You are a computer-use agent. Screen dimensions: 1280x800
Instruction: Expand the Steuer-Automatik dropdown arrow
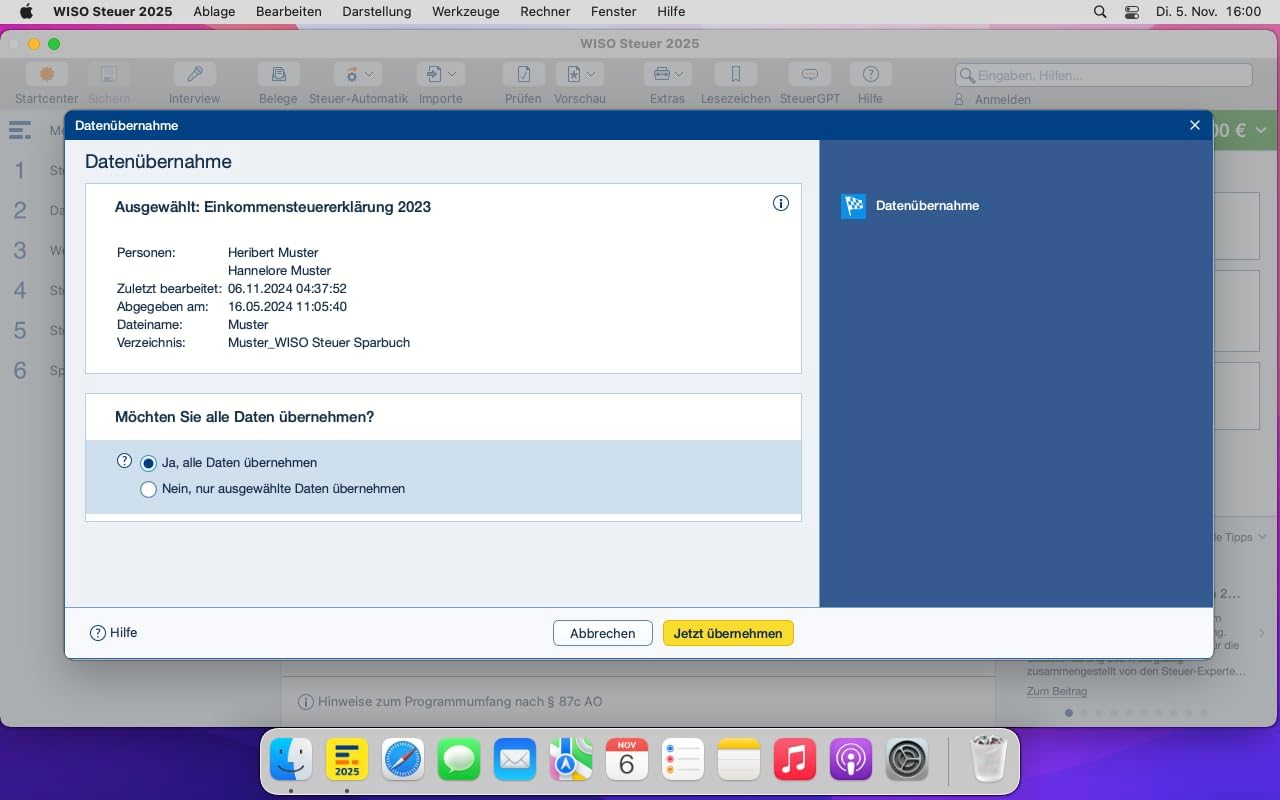[369, 75]
